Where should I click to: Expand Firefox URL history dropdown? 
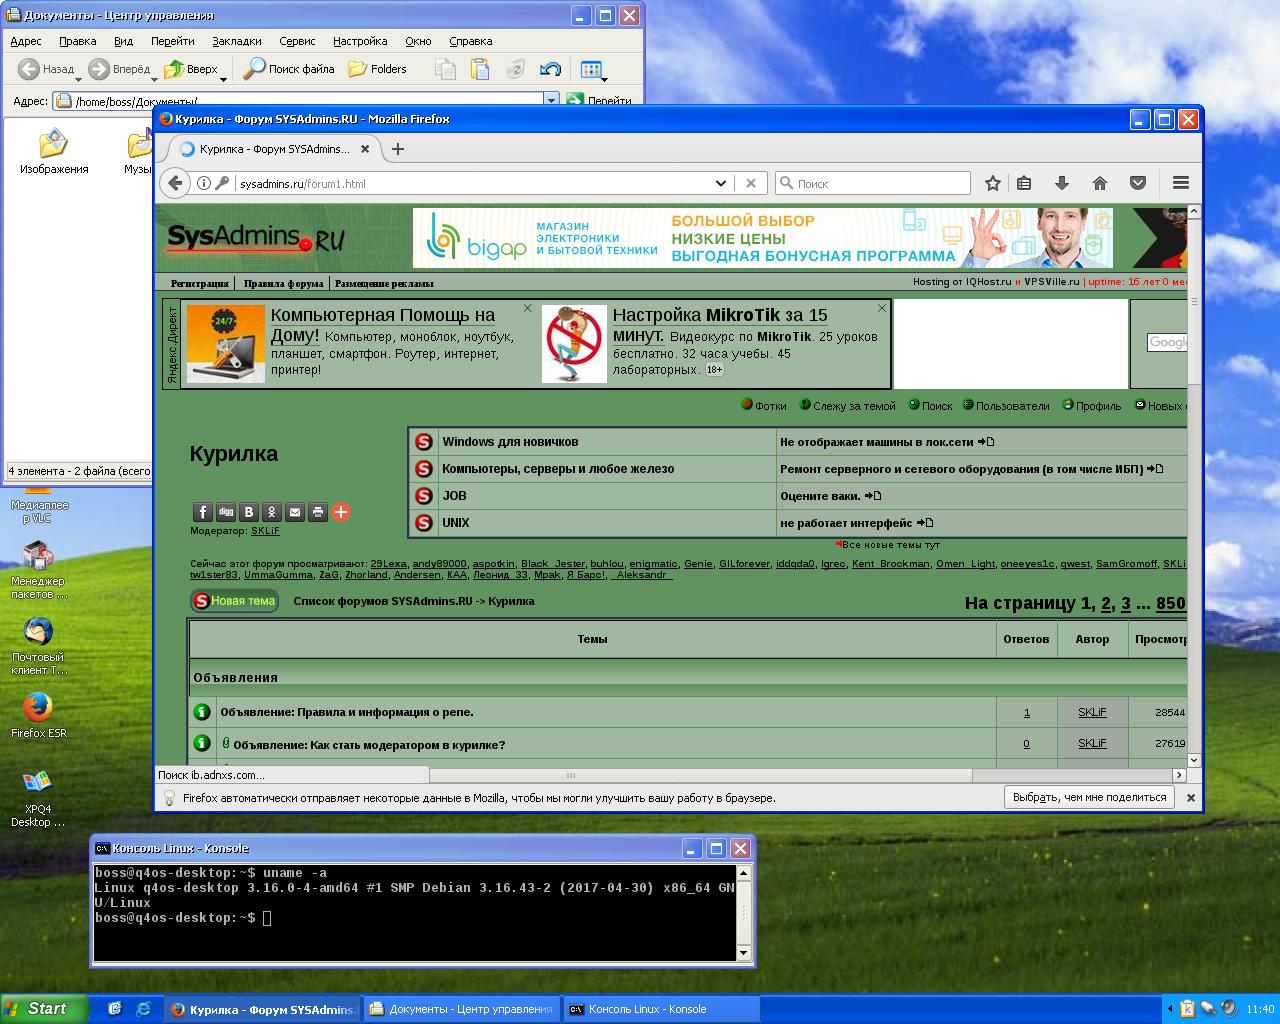[x=720, y=183]
